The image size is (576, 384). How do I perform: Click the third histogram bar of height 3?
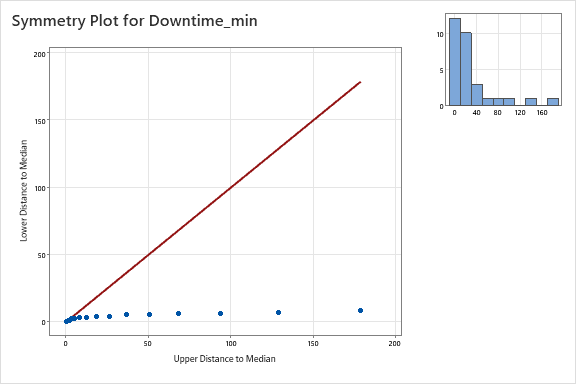(477, 95)
